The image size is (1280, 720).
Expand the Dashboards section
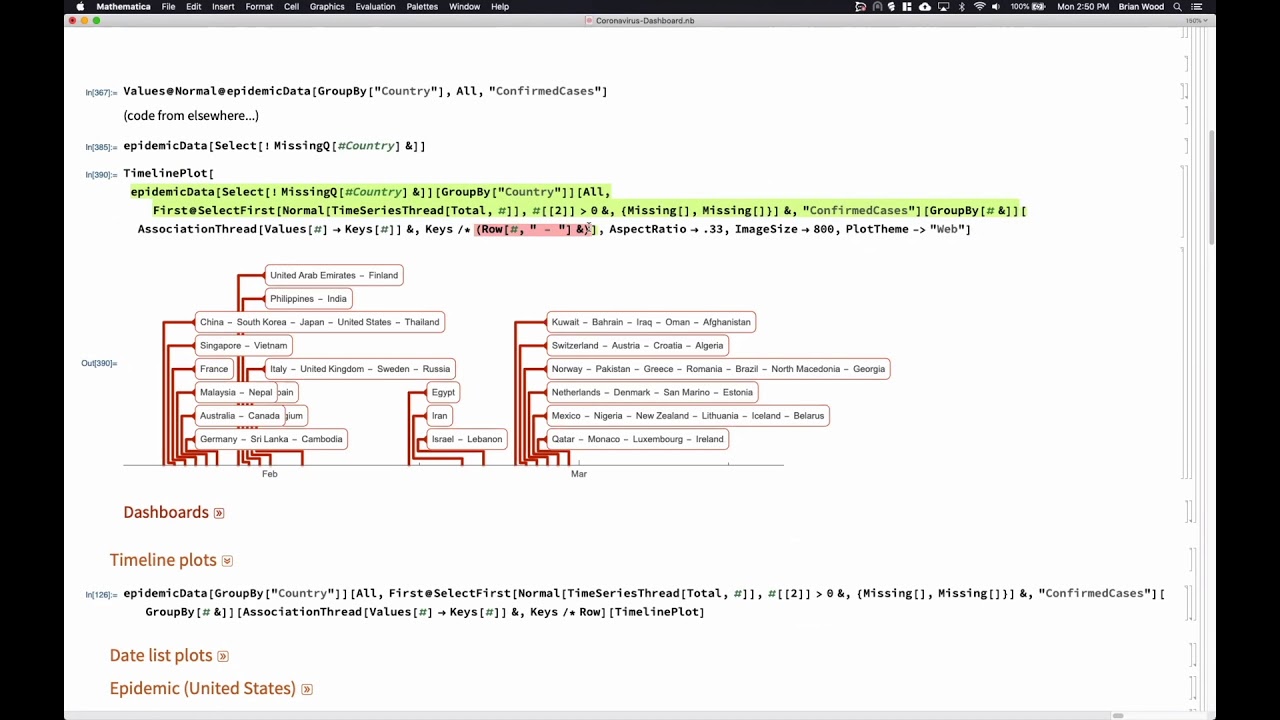pyautogui.click(x=219, y=513)
